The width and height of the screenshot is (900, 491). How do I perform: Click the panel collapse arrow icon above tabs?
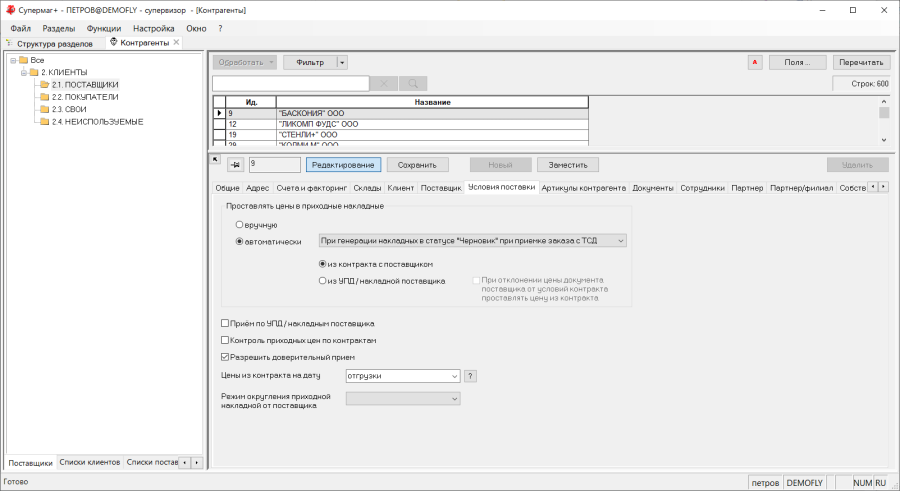point(215,159)
